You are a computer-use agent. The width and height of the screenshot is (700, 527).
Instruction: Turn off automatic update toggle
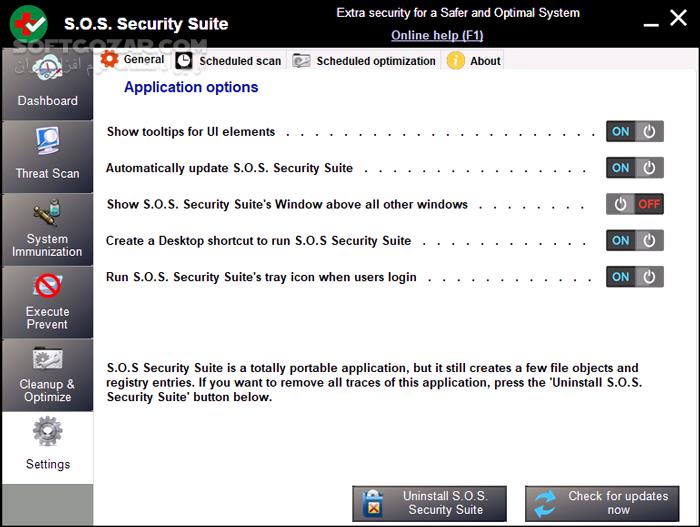[x=634, y=168]
